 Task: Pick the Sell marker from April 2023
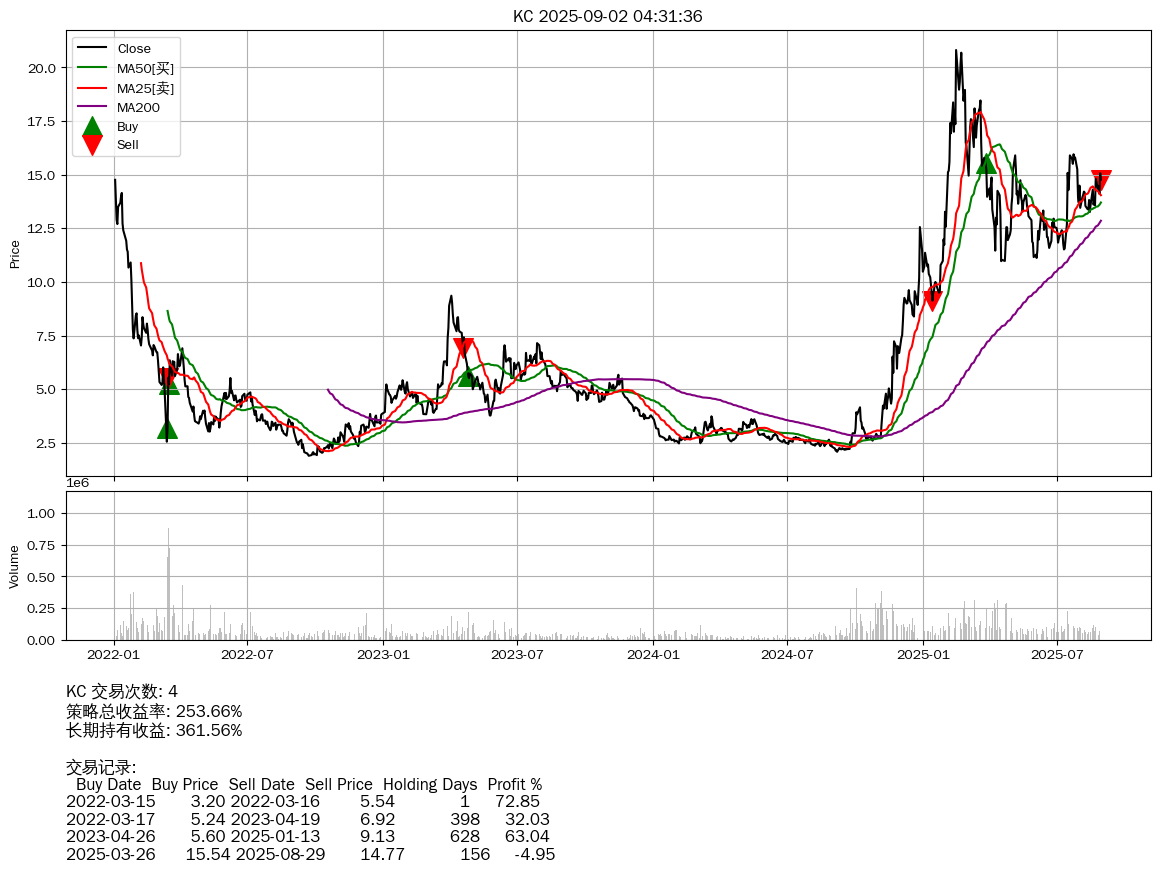(463, 347)
